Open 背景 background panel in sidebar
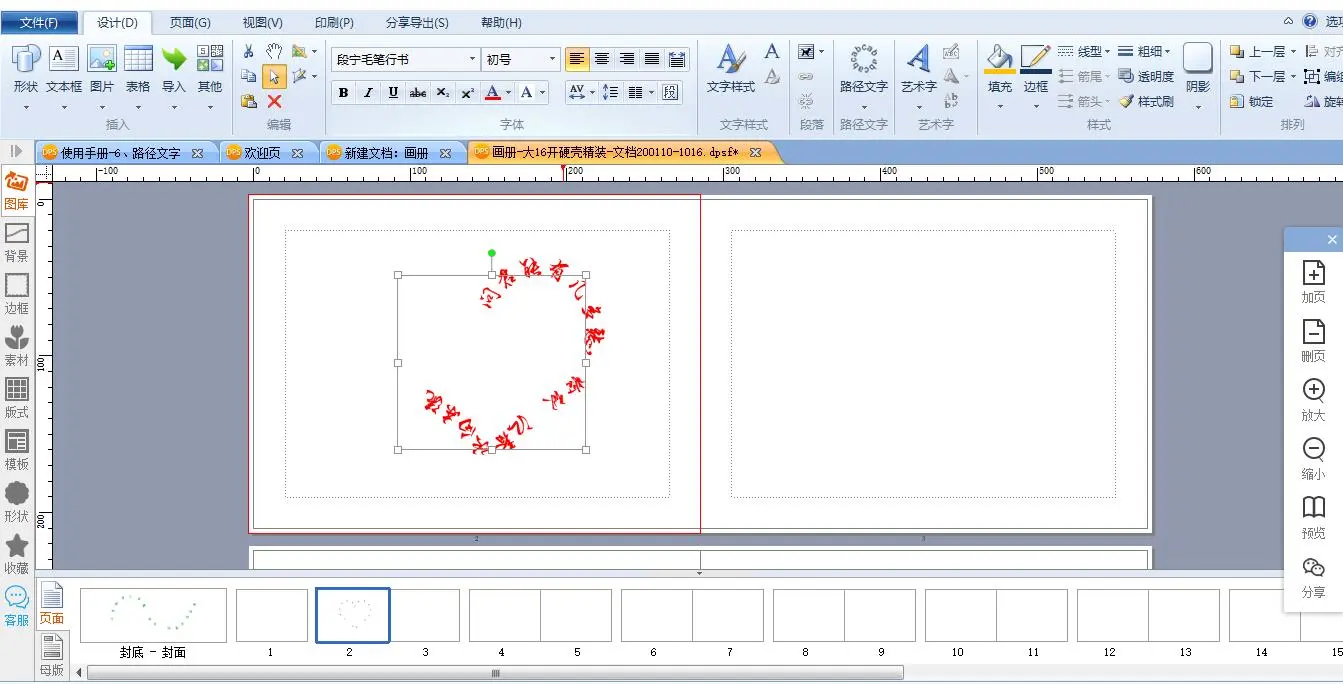Image resolution: width=1343 pixels, height=684 pixels. [x=17, y=242]
